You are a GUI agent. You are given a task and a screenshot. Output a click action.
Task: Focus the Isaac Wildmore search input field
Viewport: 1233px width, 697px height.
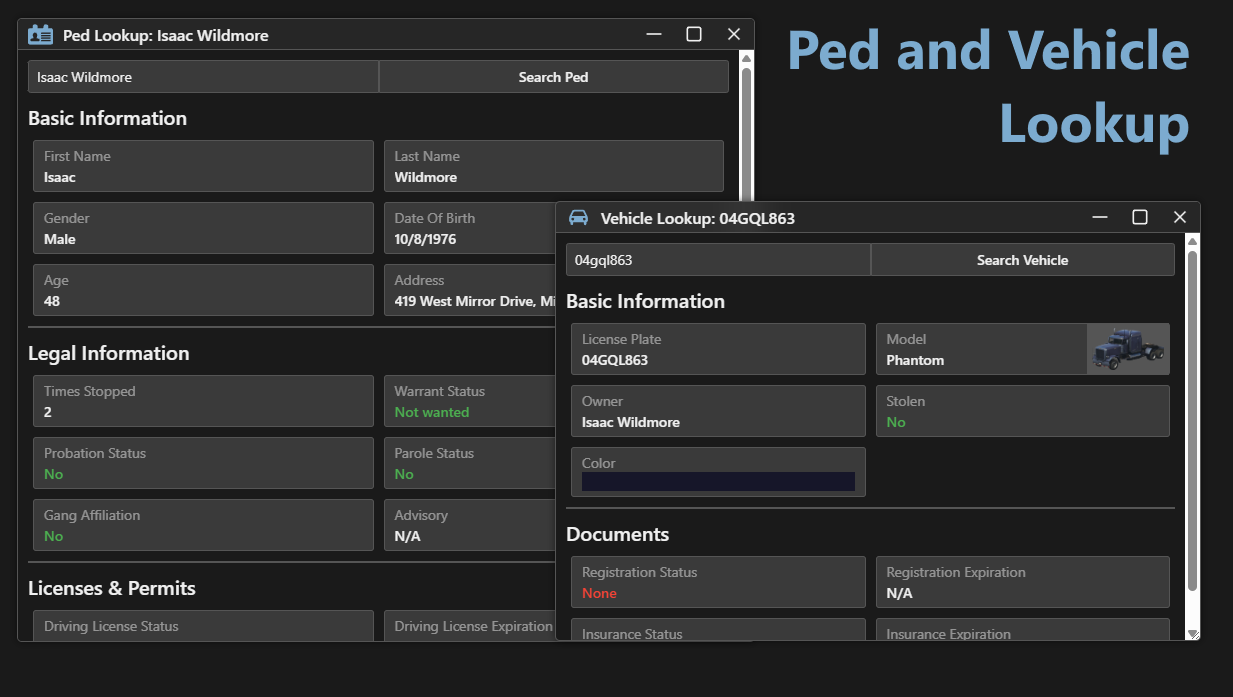(x=203, y=77)
